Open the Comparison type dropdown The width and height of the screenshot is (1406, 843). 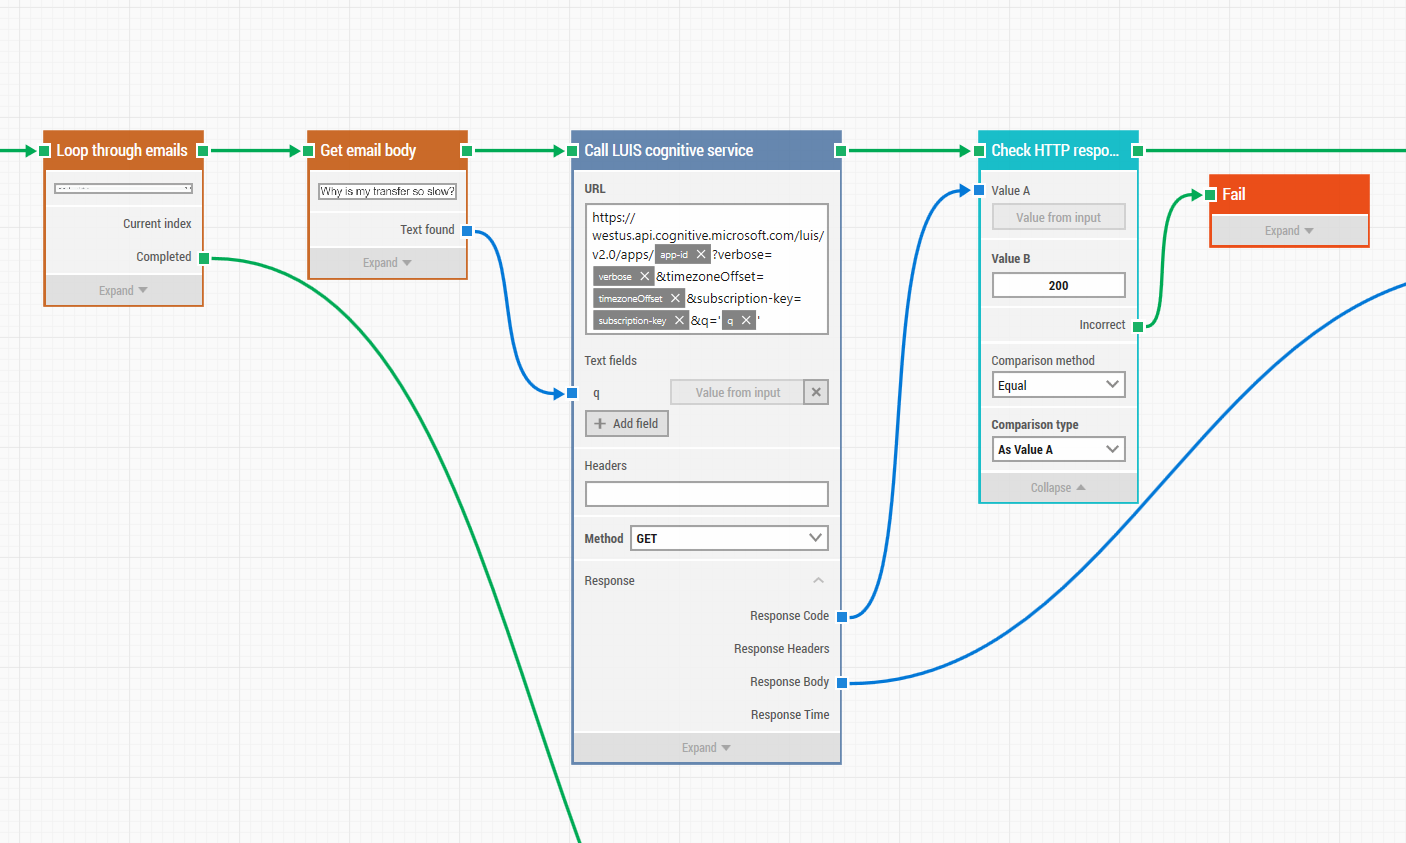(1058, 450)
